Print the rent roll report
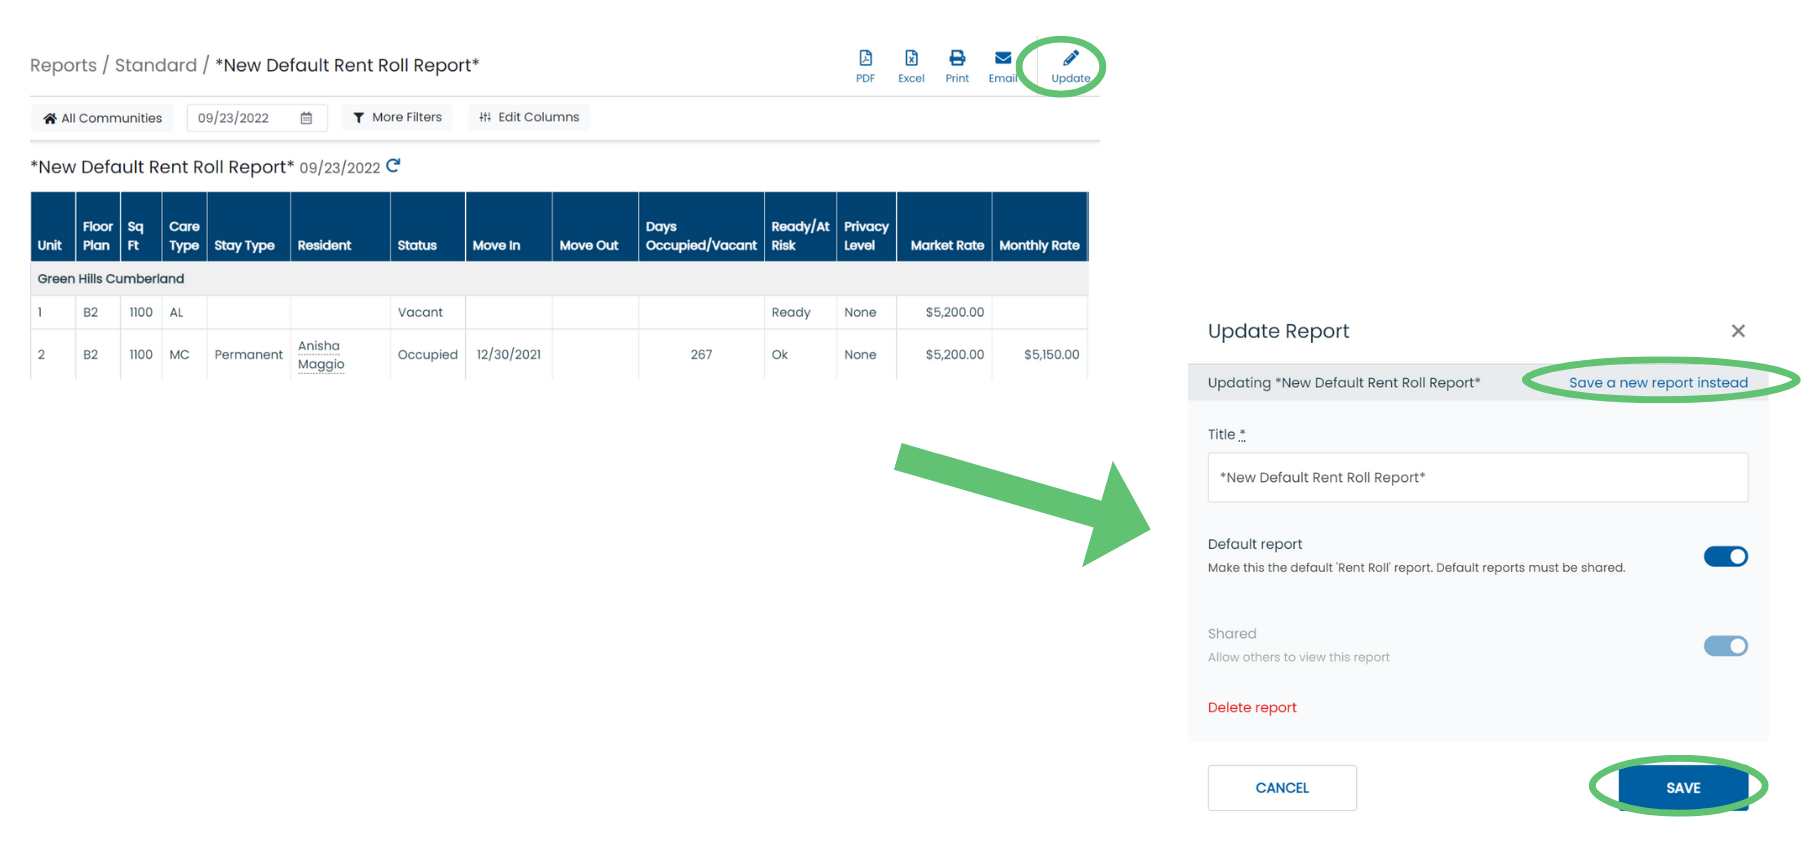1820x868 pixels. [957, 66]
